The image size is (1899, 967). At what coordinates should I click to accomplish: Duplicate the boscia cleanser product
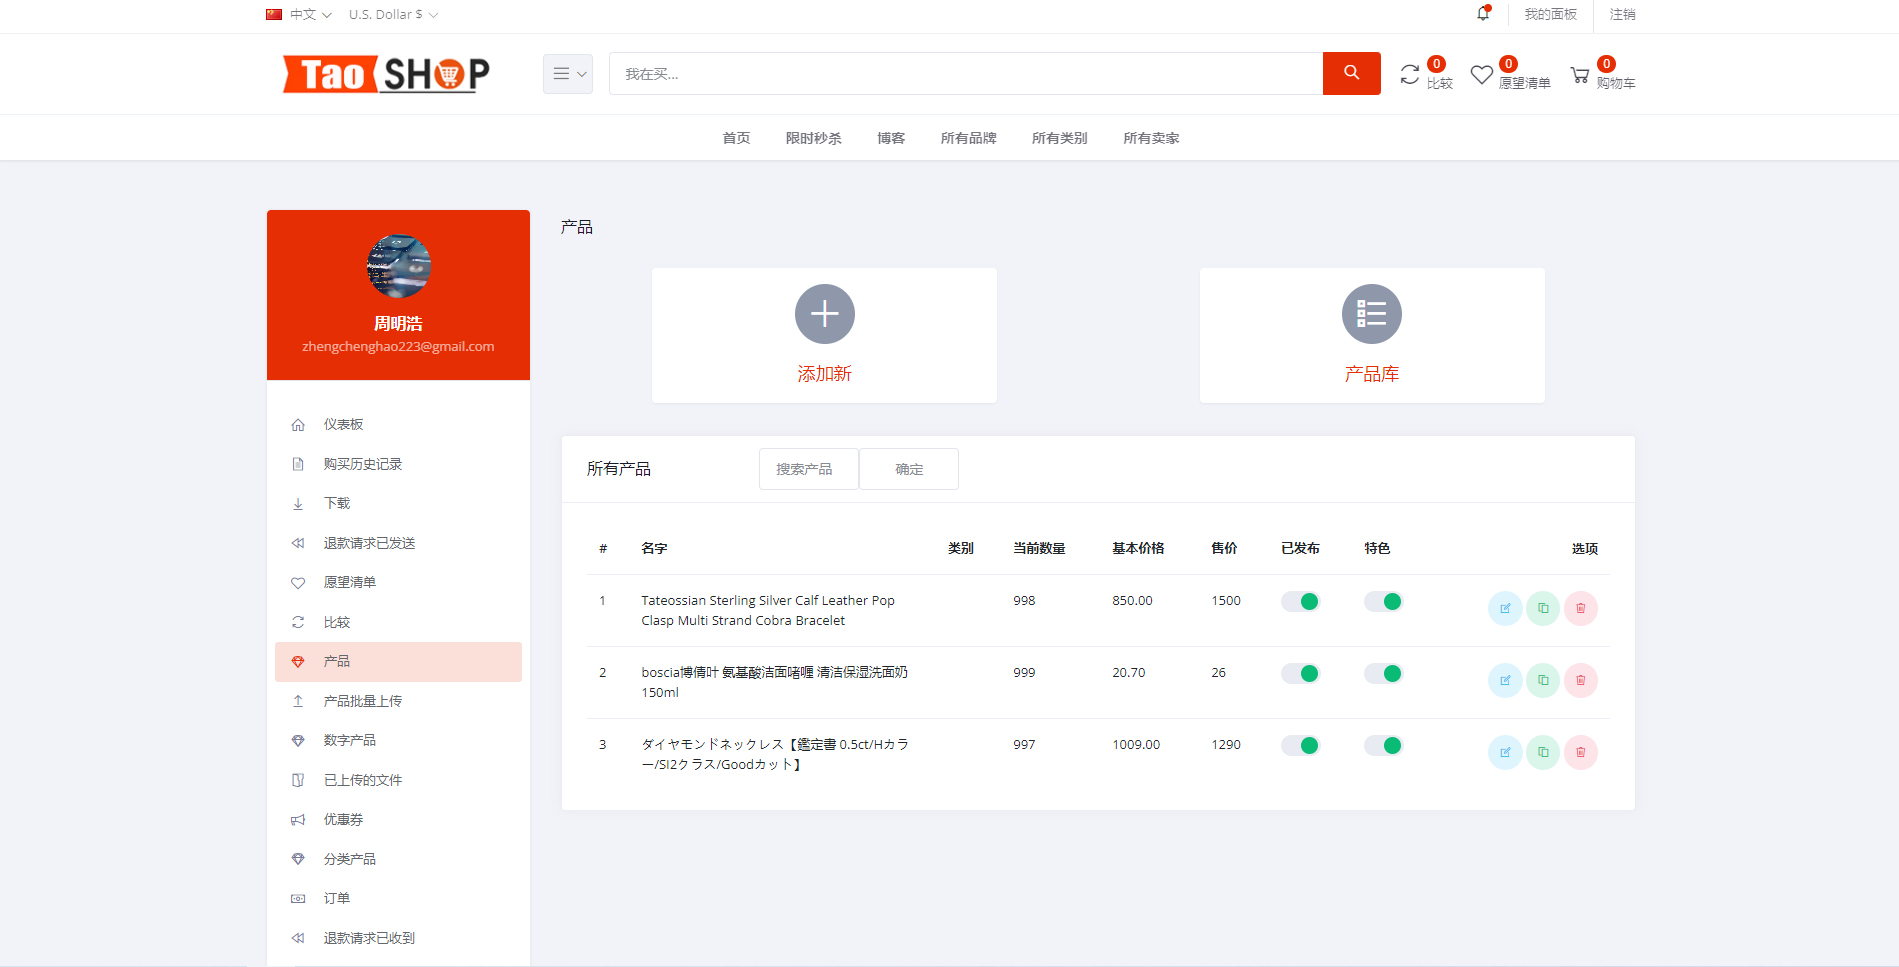pyautogui.click(x=1542, y=680)
